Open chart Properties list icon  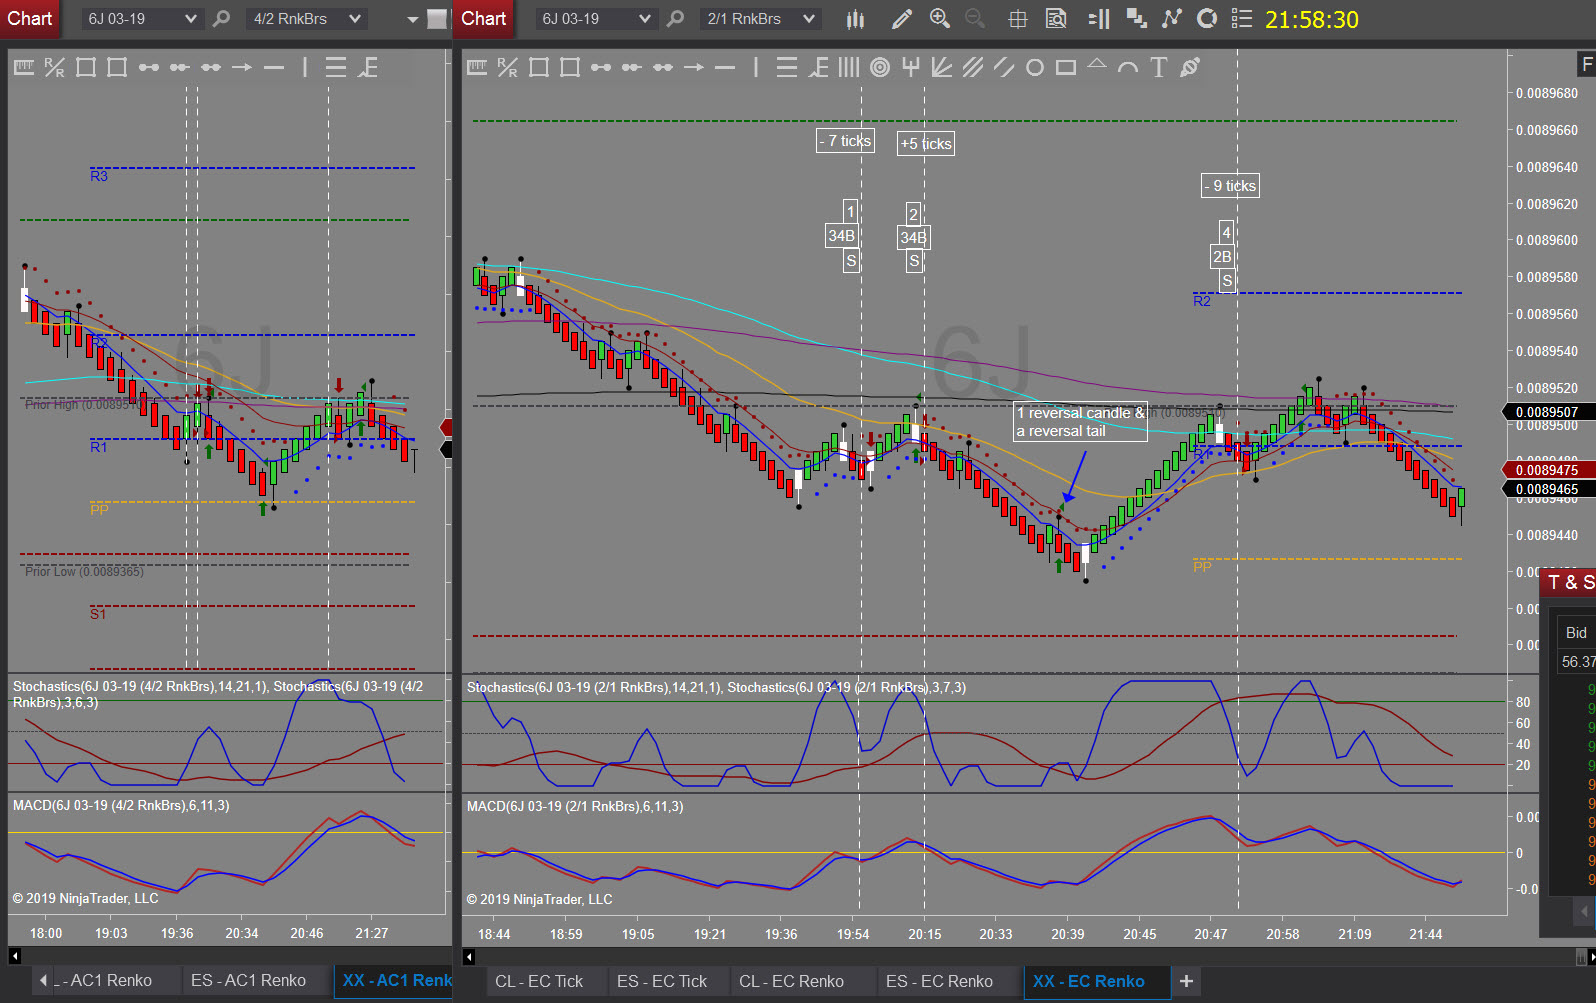point(1242,19)
